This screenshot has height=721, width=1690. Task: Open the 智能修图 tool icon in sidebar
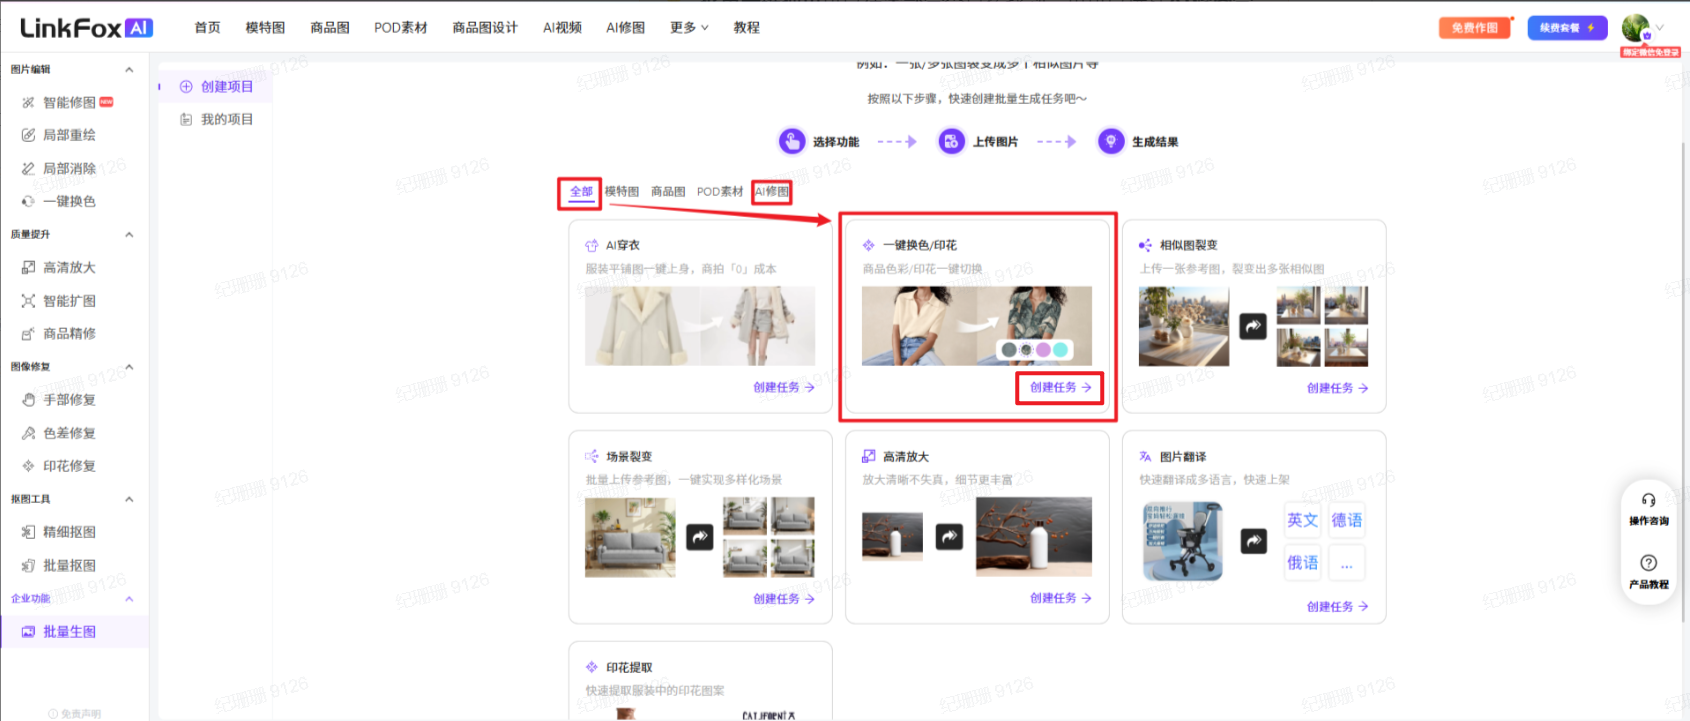[x=28, y=102]
